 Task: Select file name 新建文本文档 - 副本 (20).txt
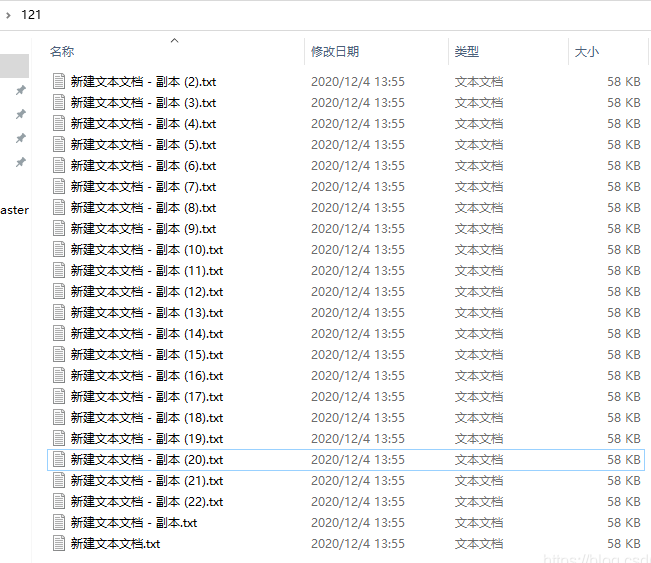pyautogui.click(x=147, y=460)
